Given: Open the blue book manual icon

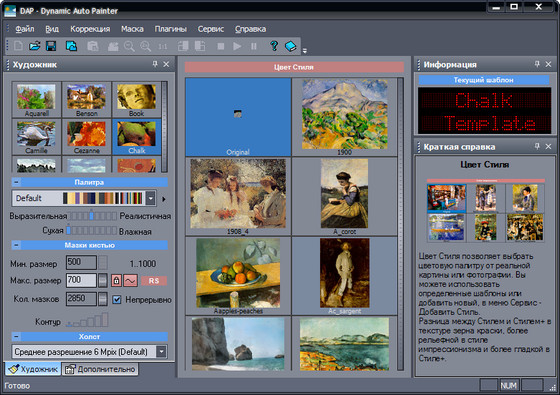Looking at the screenshot, I should click(x=291, y=46).
